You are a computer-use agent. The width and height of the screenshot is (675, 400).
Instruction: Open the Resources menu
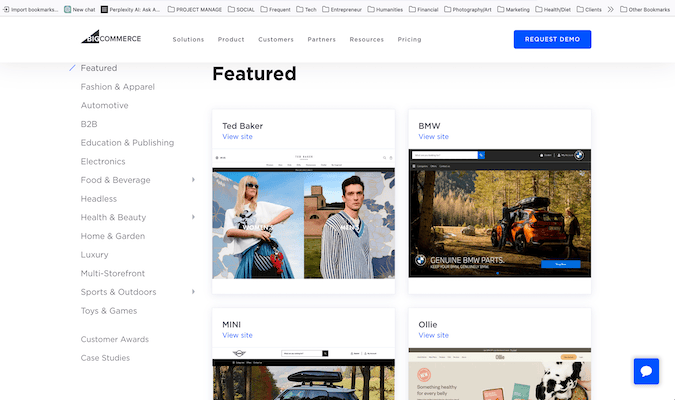[x=366, y=39]
